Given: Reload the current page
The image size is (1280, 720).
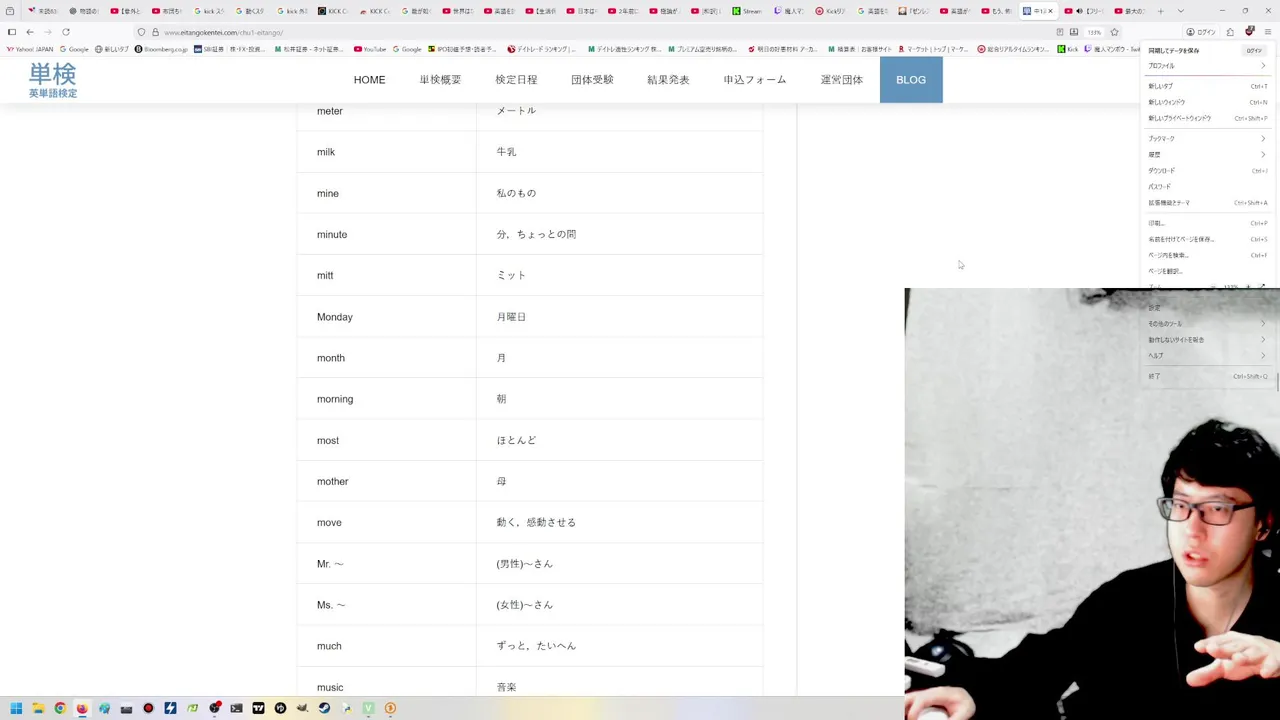Looking at the screenshot, I should tap(66, 32).
